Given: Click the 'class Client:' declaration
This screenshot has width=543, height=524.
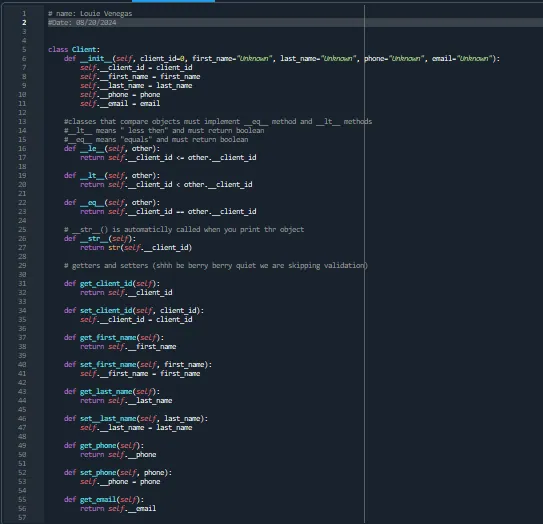Looking at the screenshot, I should [x=74, y=50].
